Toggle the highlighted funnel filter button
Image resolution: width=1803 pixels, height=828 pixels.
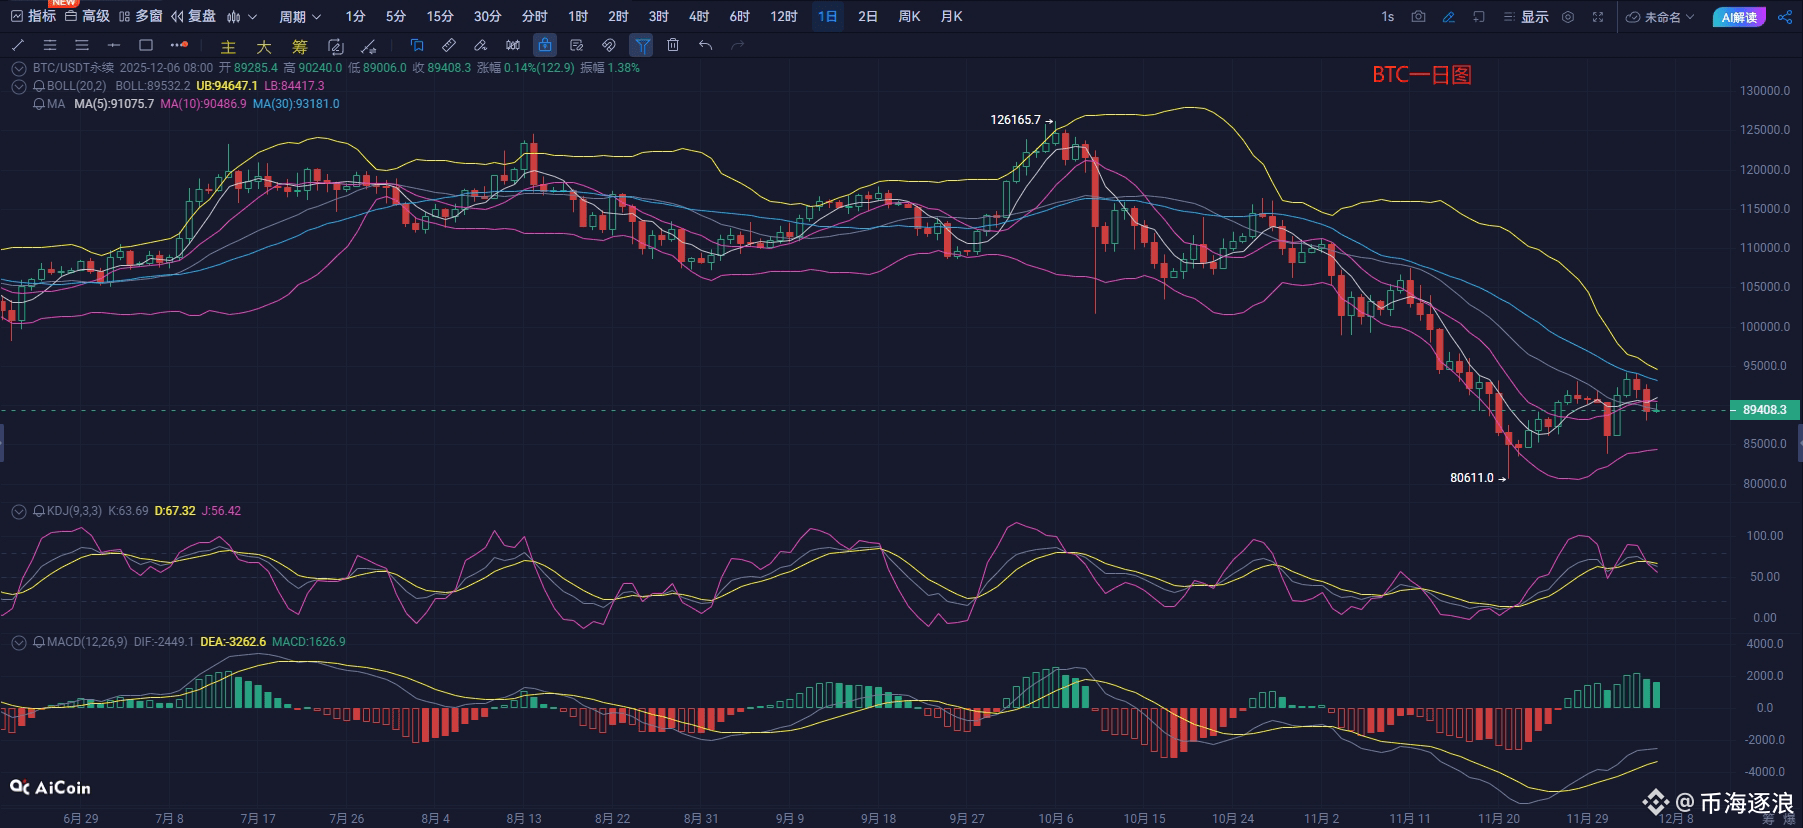pyautogui.click(x=641, y=45)
